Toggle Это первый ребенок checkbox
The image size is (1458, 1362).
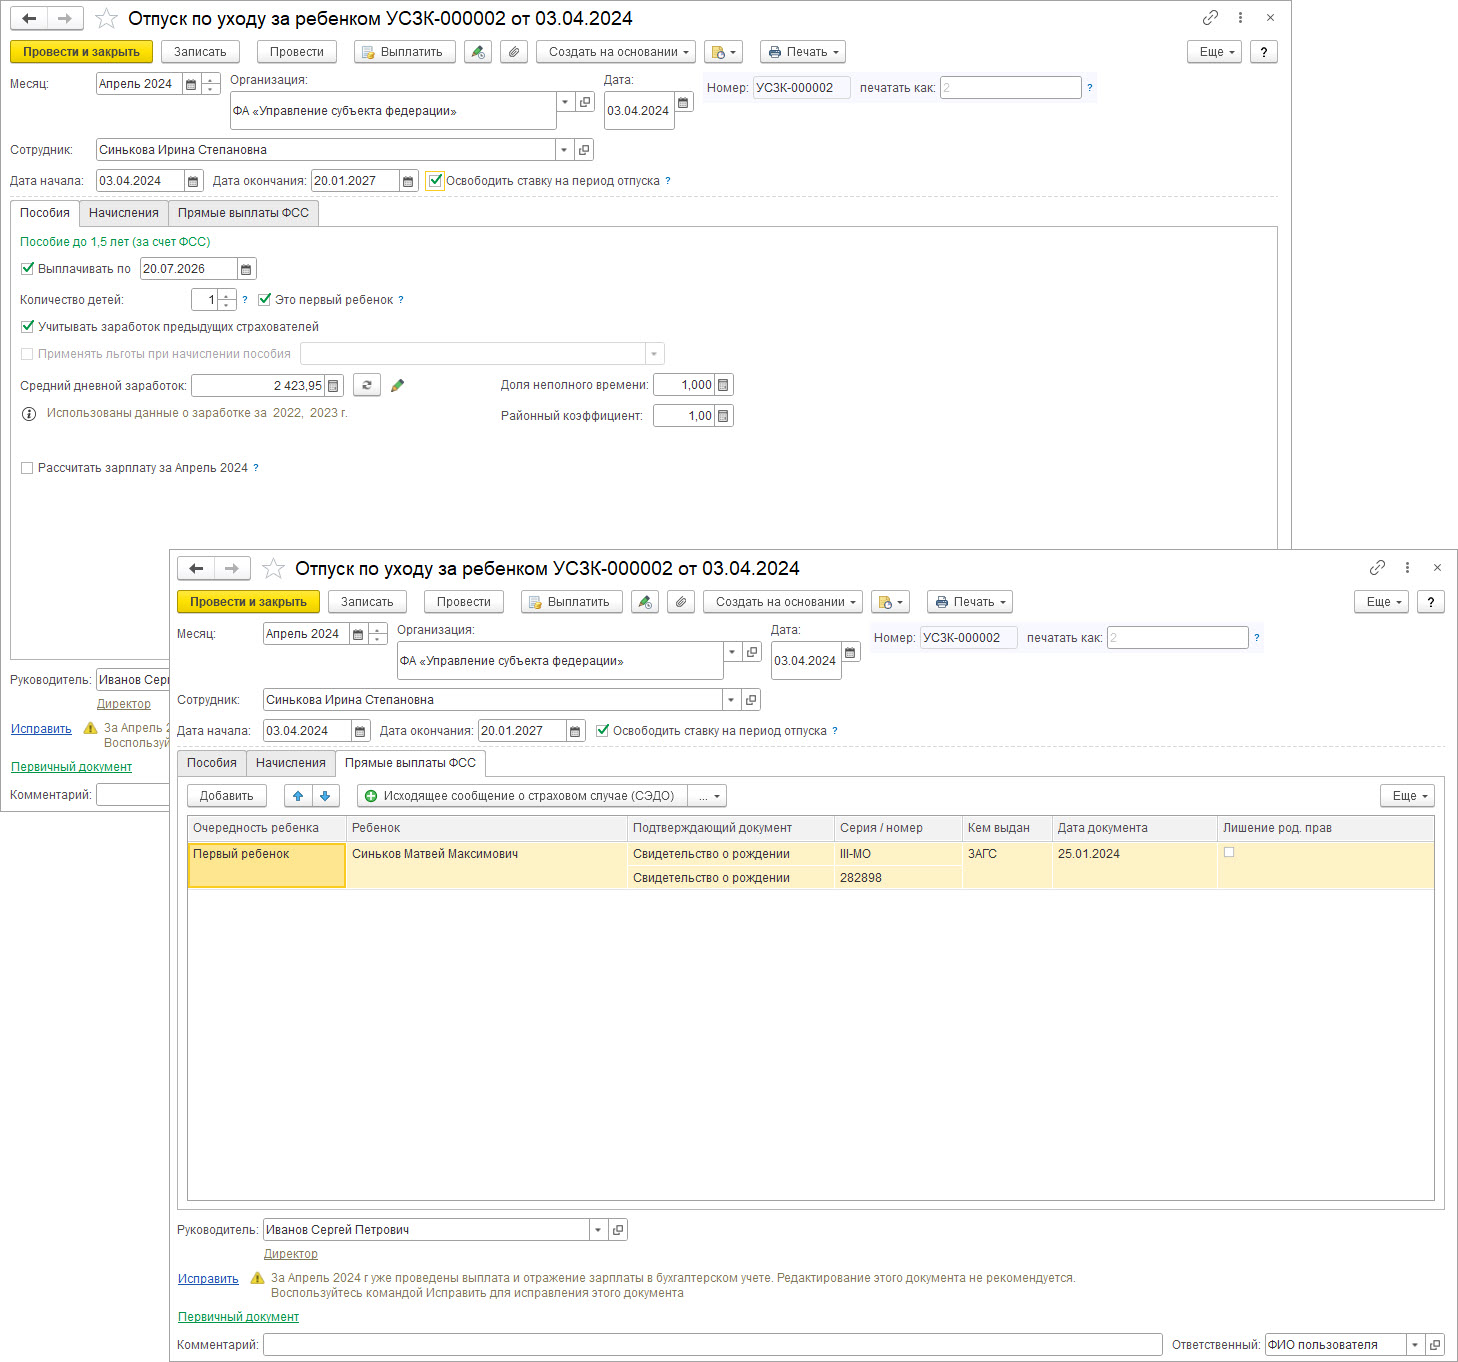point(265,300)
